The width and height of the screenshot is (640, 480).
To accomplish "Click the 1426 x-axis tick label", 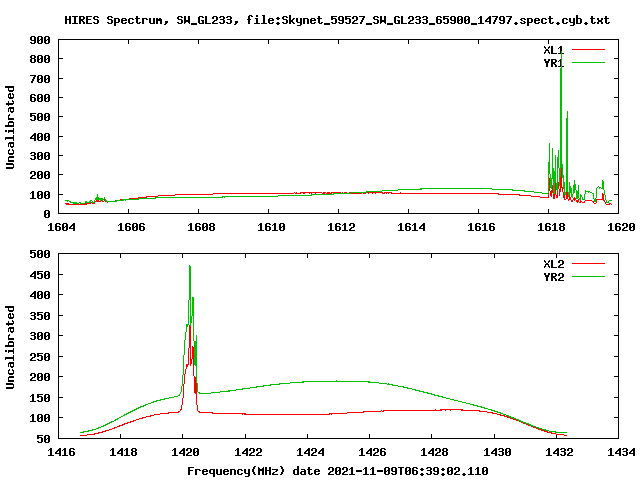I will [x=372, y=452].
